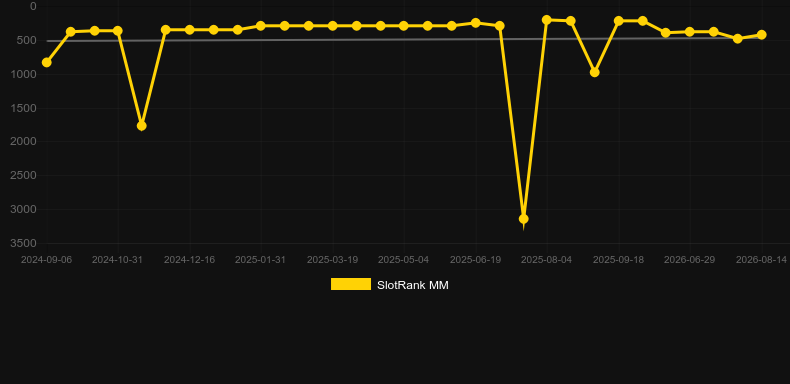Select the data point above 2025-01-31

coord(260,26)
